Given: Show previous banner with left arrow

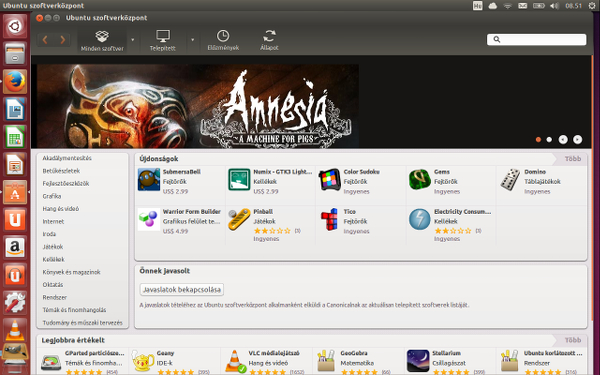Looking at the screenshot, I should pos(563,140).
